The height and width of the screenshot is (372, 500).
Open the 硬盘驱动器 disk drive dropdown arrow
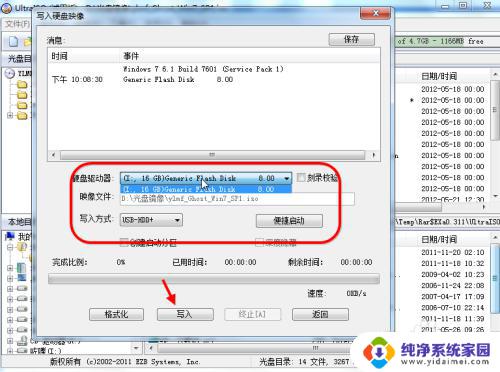[286, 179]
